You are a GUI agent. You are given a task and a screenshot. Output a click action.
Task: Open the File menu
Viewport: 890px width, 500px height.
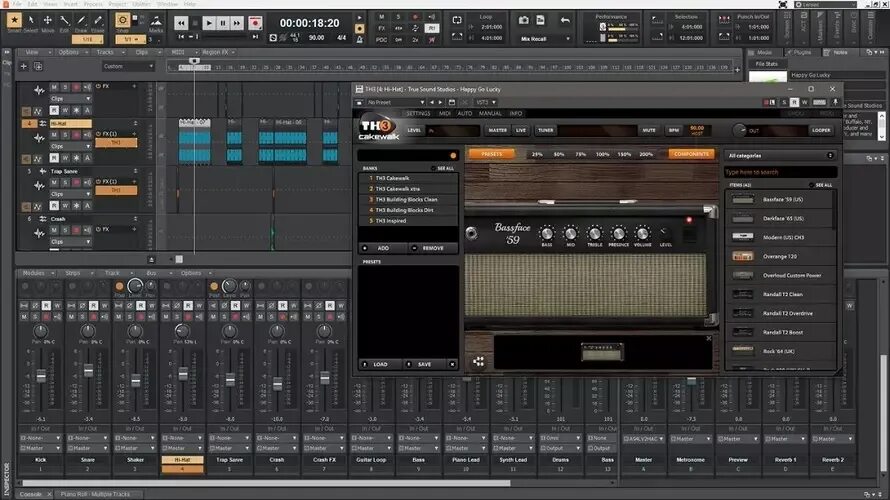[17, 4]
